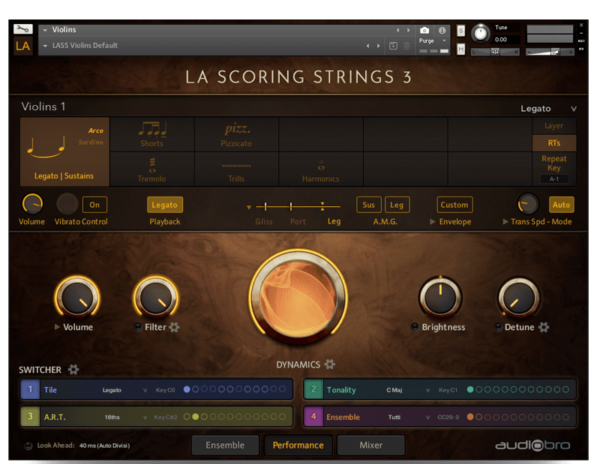
Task: Open the Detune settings gear
Action: click(x=544, y=327)
